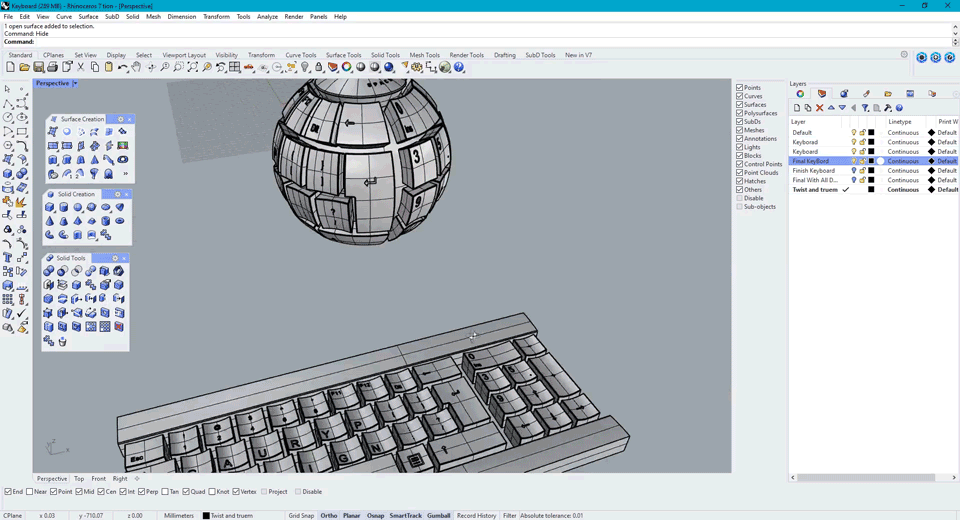Uncheck the Curves selection filter
The image size is (960, 520).
click(740, 96)
